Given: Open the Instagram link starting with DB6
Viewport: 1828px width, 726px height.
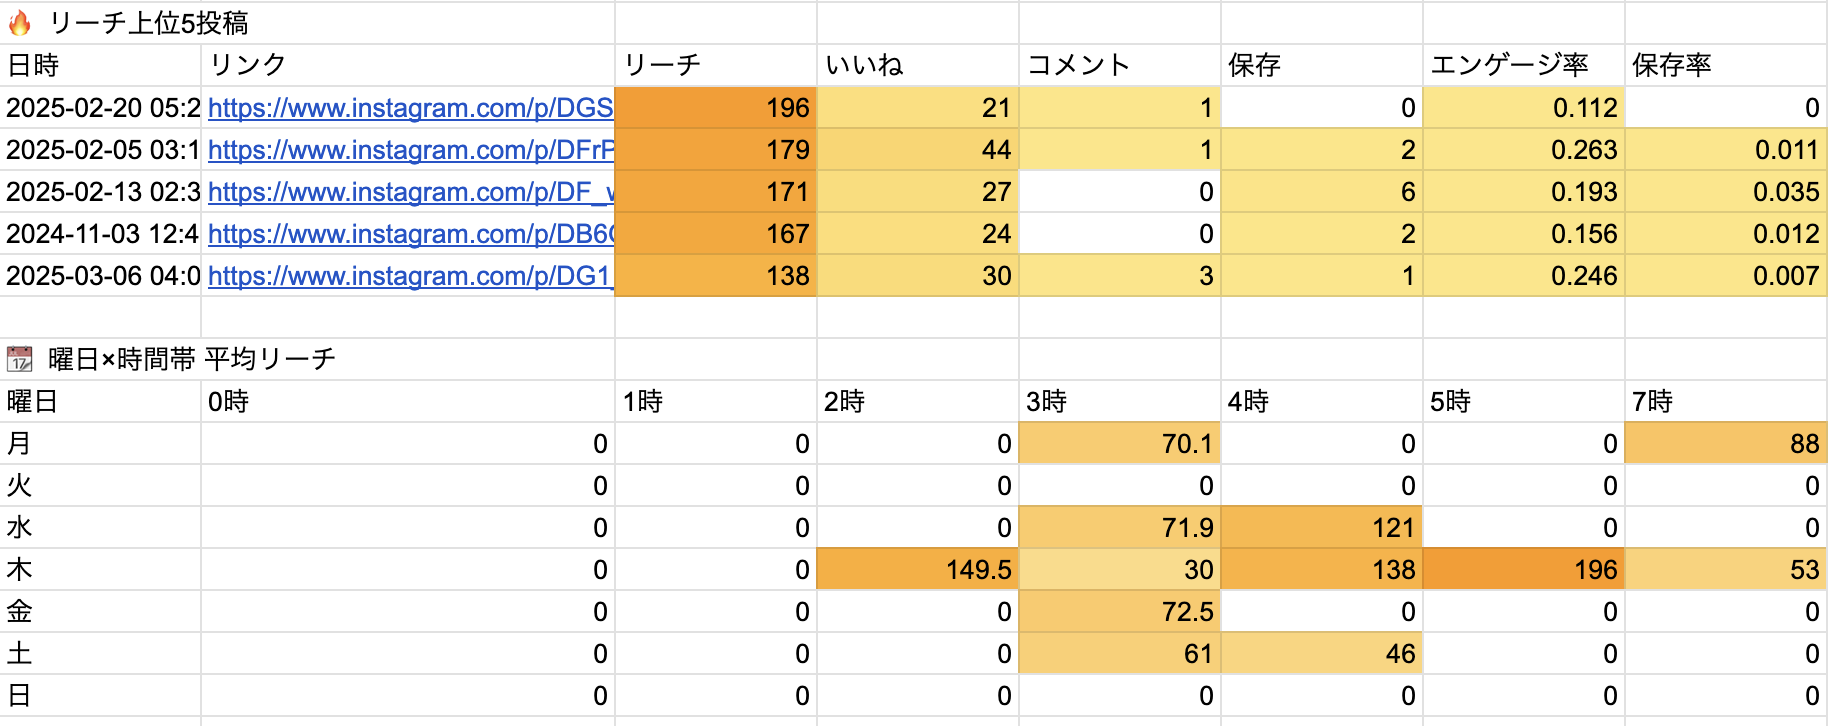Looking at the screenshot, I should (410, 234).
